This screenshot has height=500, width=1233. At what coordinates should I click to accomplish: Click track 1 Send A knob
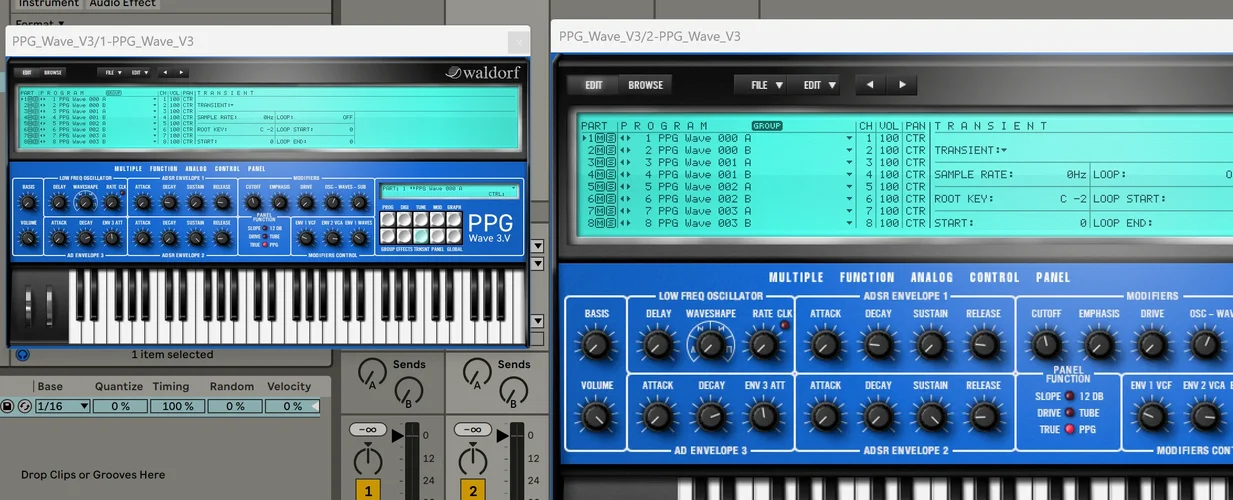click(x=372, y=372)
